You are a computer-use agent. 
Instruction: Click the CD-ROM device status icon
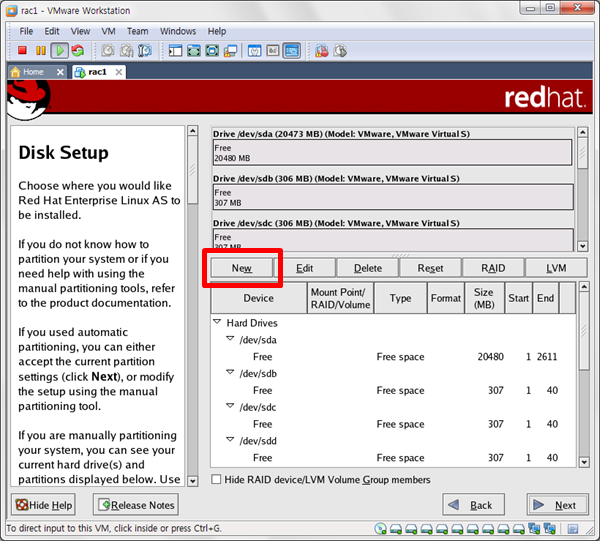tap(380, 529)
